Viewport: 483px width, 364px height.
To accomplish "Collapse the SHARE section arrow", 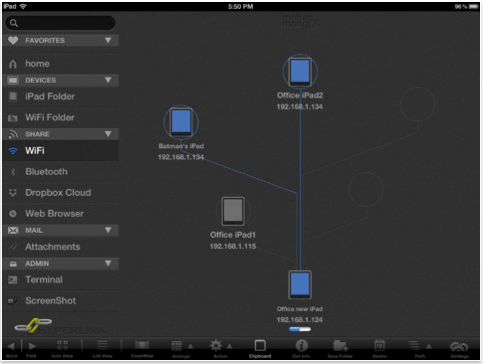I will [108, 134].
